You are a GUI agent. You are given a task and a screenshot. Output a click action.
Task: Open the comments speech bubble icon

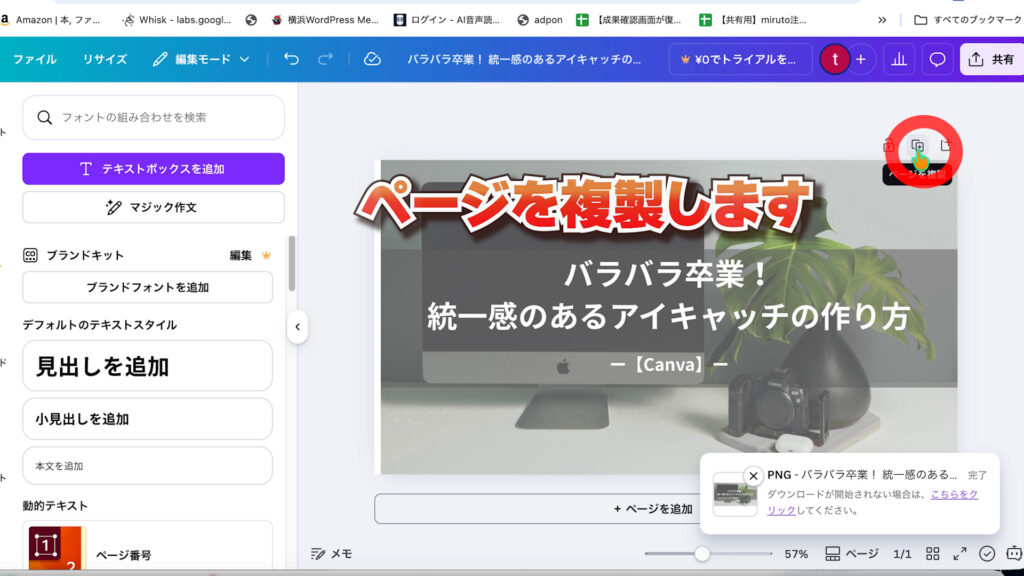tap(937, 59)
